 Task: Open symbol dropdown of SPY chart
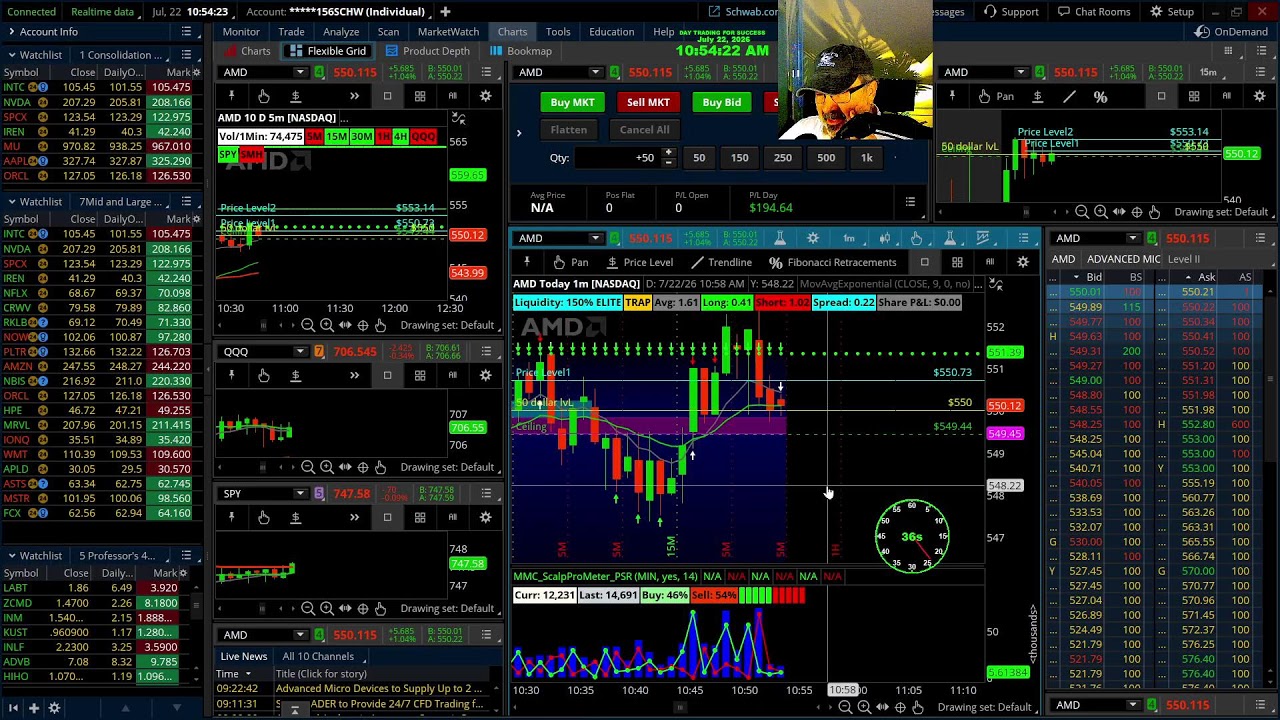pyautogui.click(x=300, y=494)
